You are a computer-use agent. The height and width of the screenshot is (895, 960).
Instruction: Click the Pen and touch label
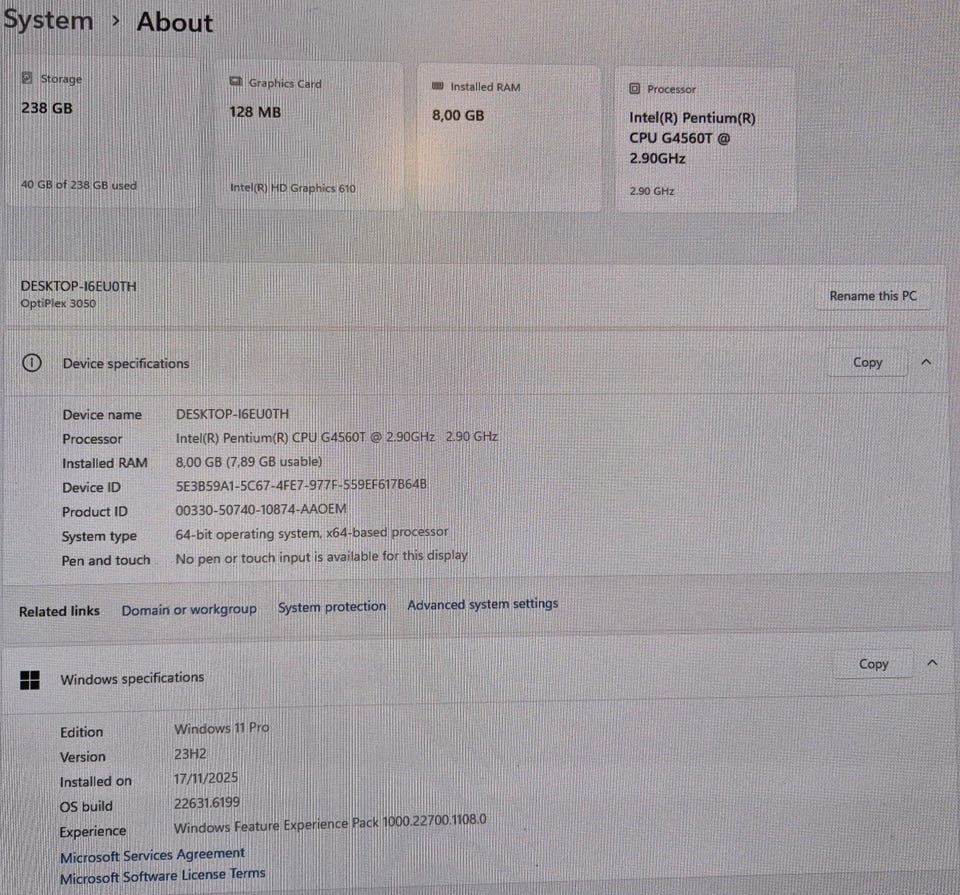(106, 560)
